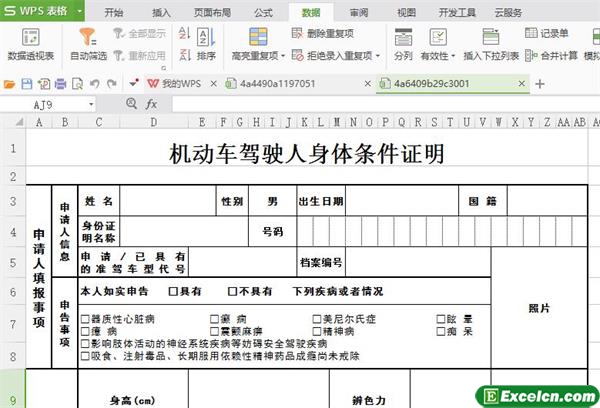Click the title 机动车驾驶人身体条件证明
The height and width of the screenshot is (408, 600).
(x=307, y=154)
